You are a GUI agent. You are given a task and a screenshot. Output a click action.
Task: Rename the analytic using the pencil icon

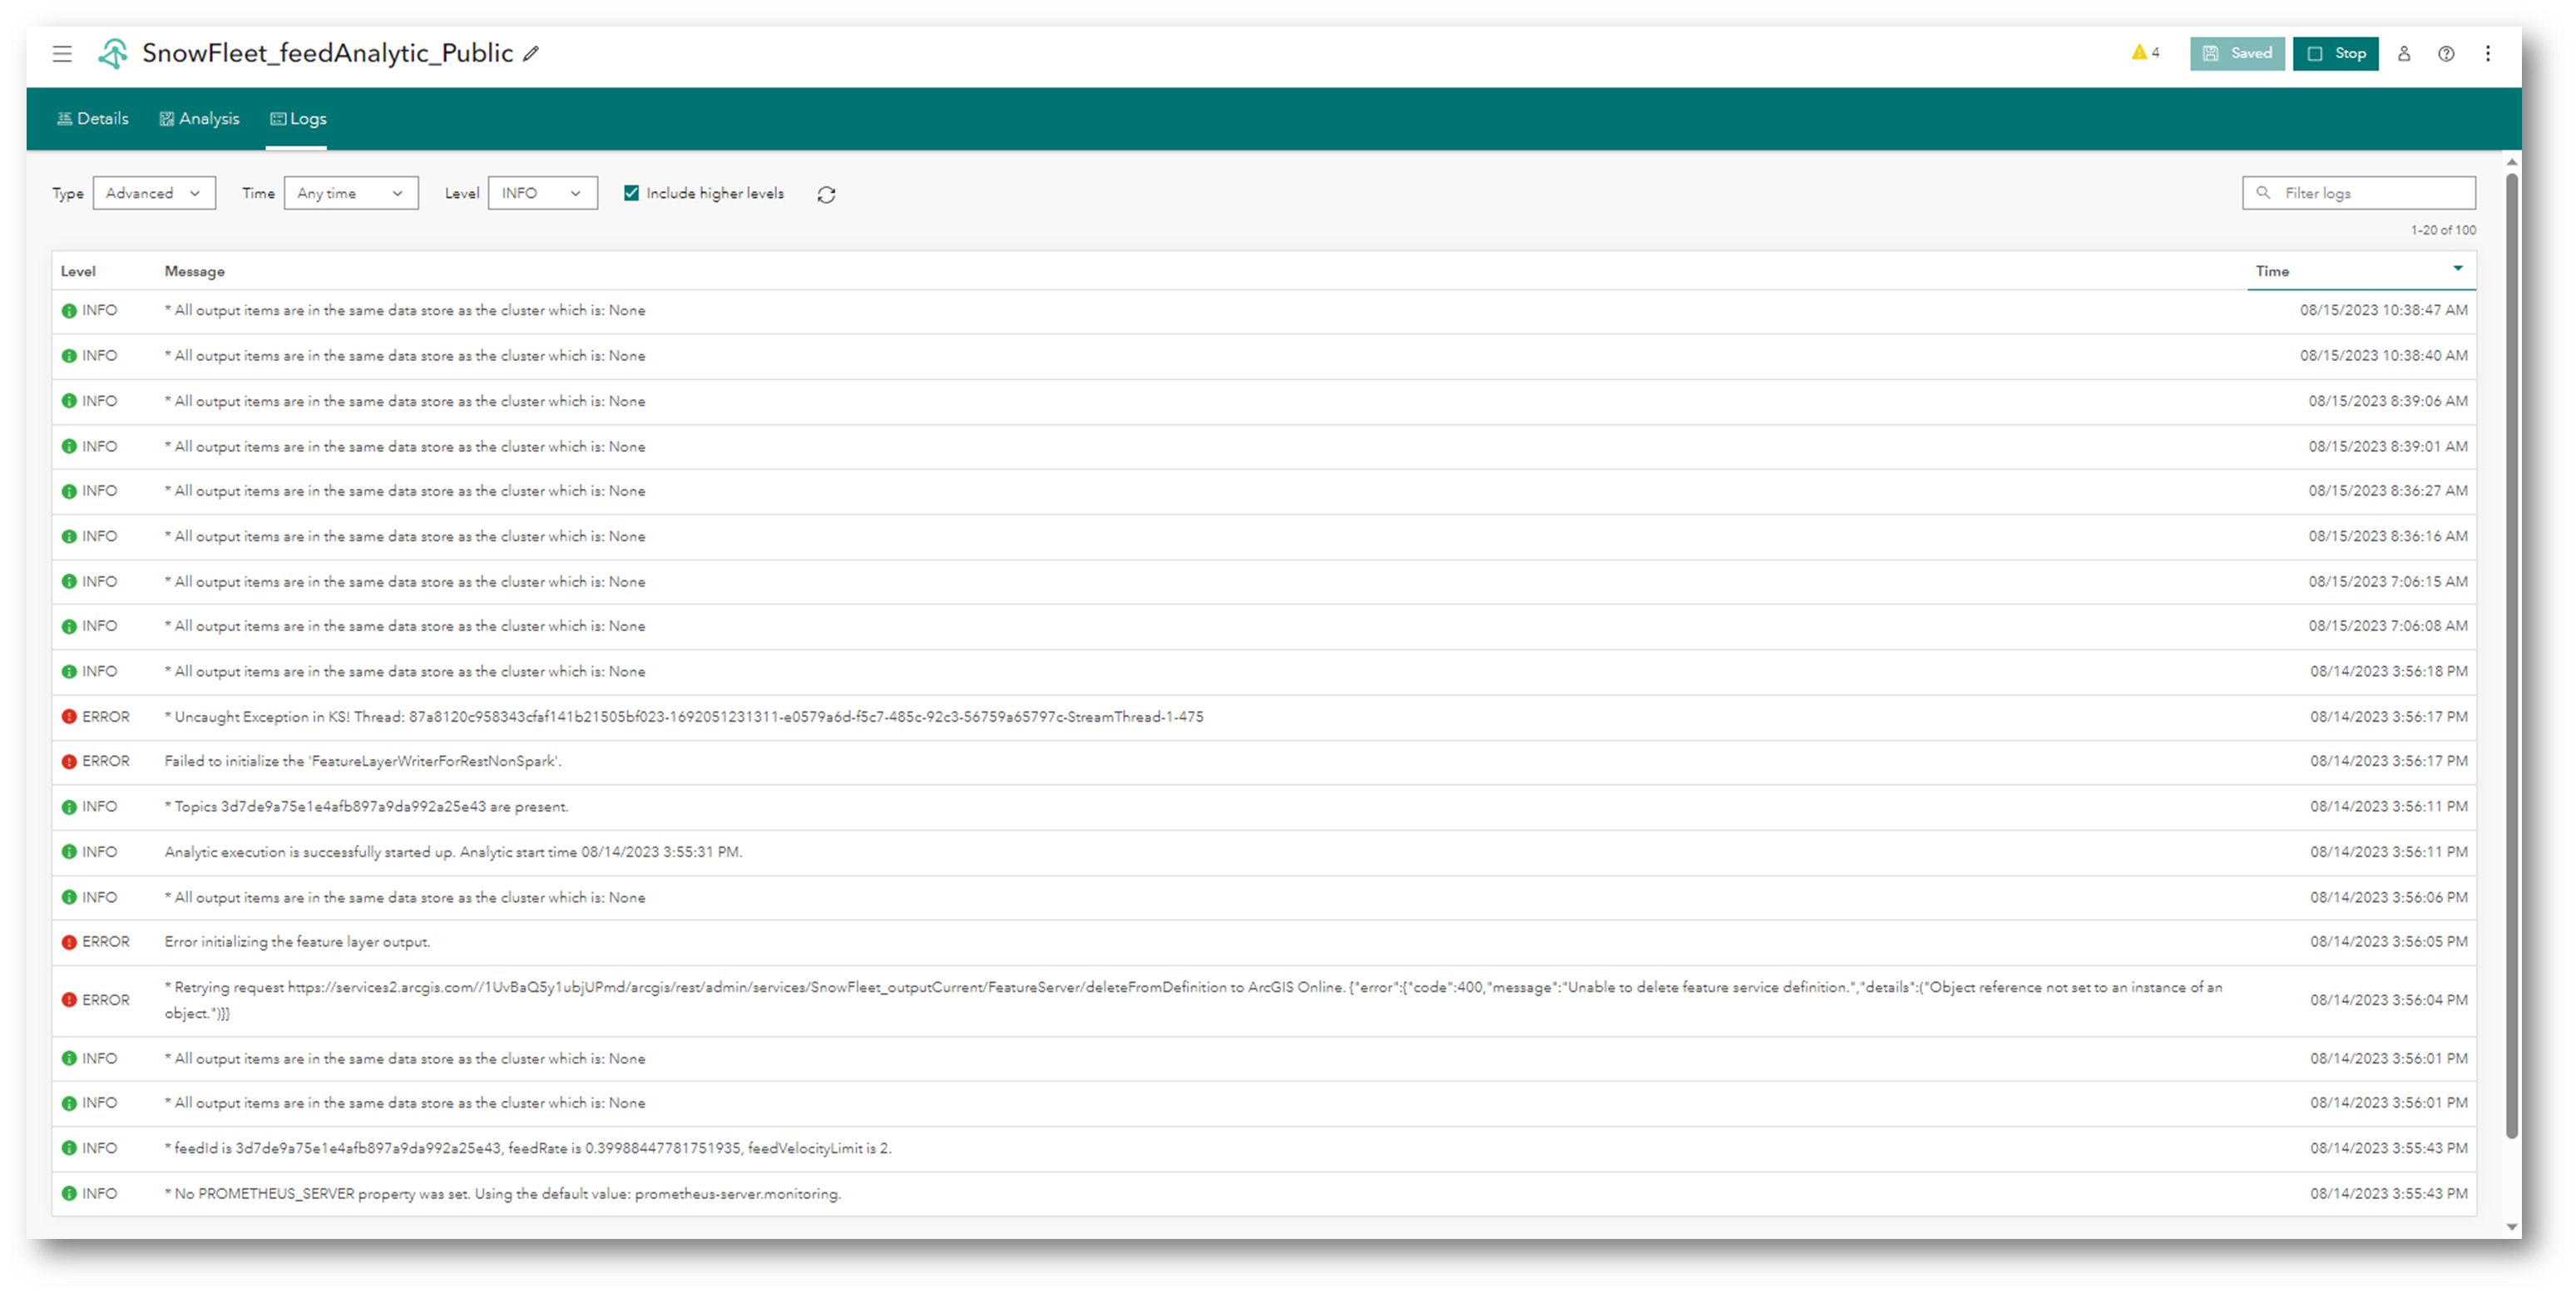[x=531, y=54]
